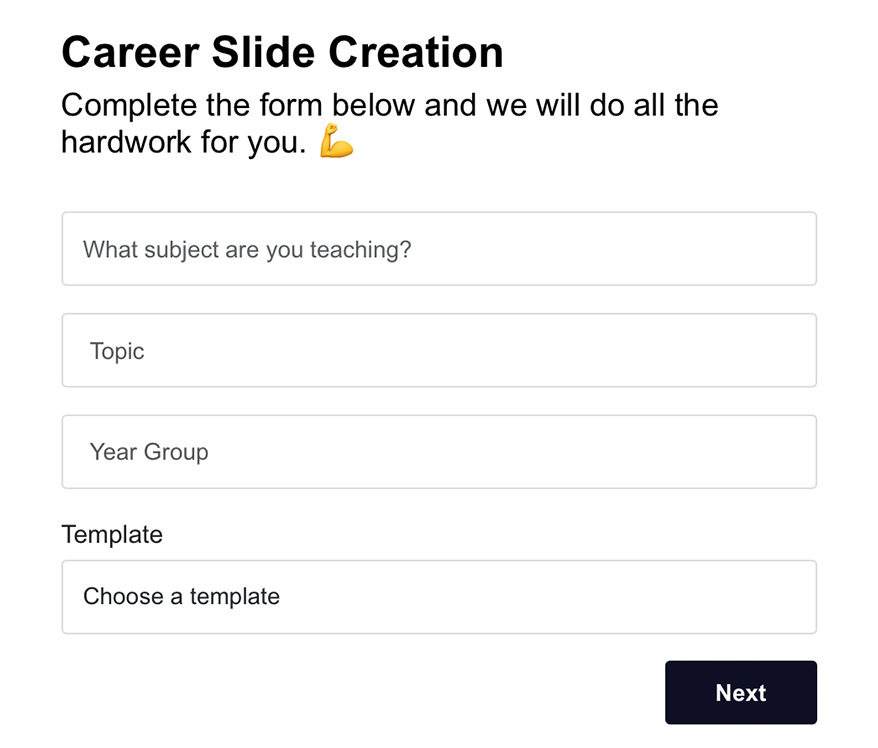Click the Year Group placeholder text
The width and height of the screenshot is (878, 748).
(148, 451)
